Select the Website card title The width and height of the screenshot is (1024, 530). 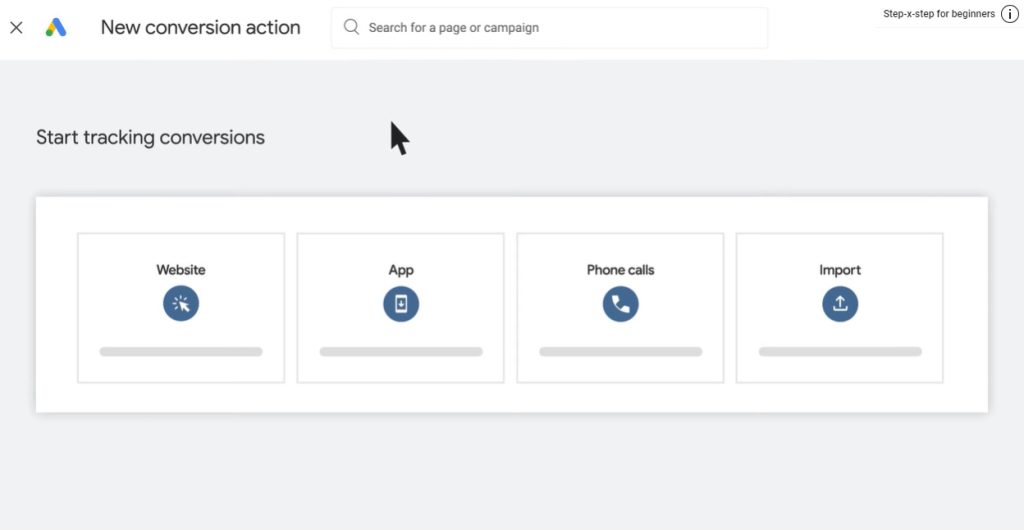pyautogui.click(x=181, y=270)
